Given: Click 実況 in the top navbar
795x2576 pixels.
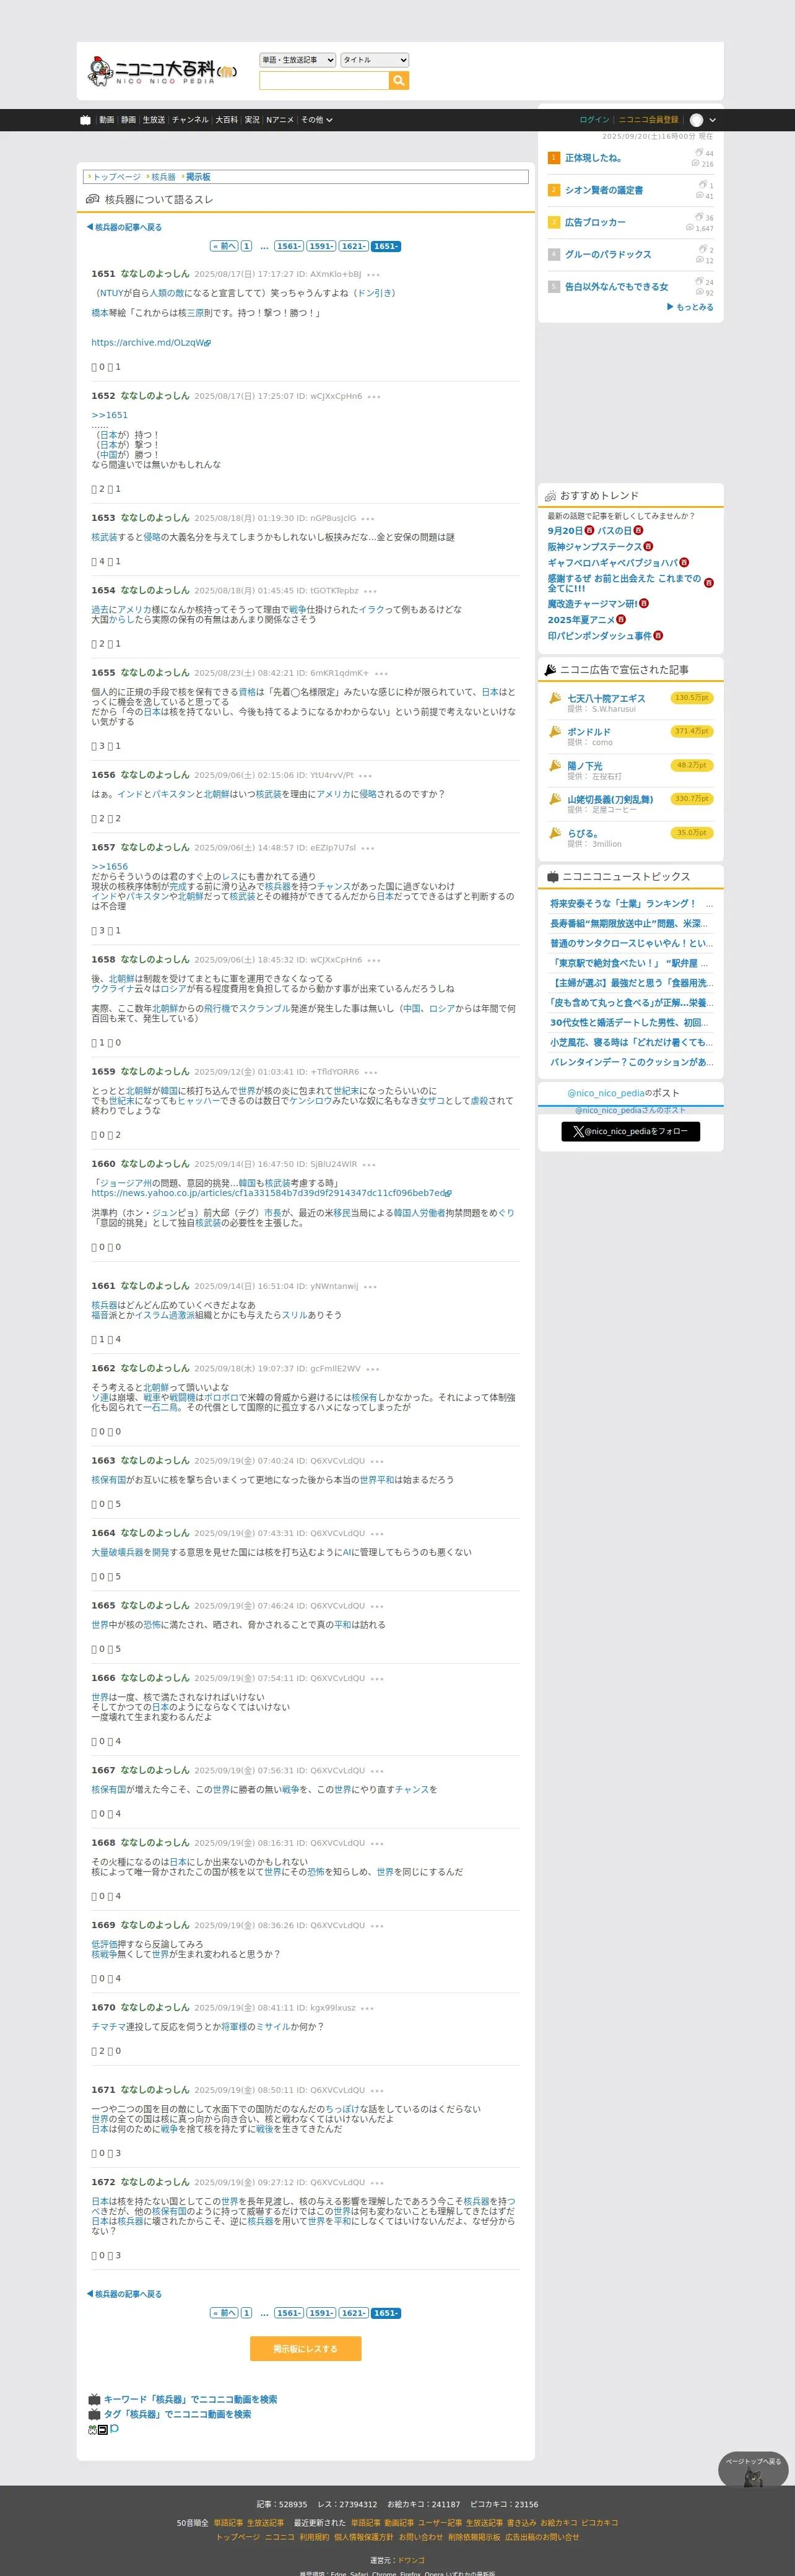Looking at the screenshot, I should [252, 120].
